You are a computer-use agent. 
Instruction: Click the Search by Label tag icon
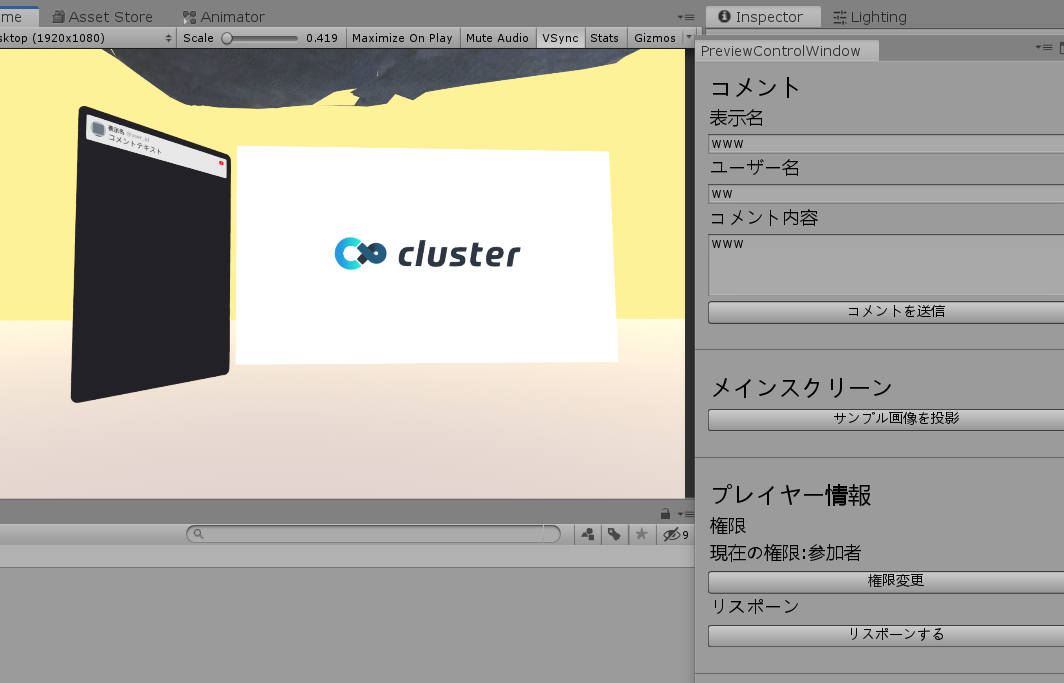(x=614, y=534)
